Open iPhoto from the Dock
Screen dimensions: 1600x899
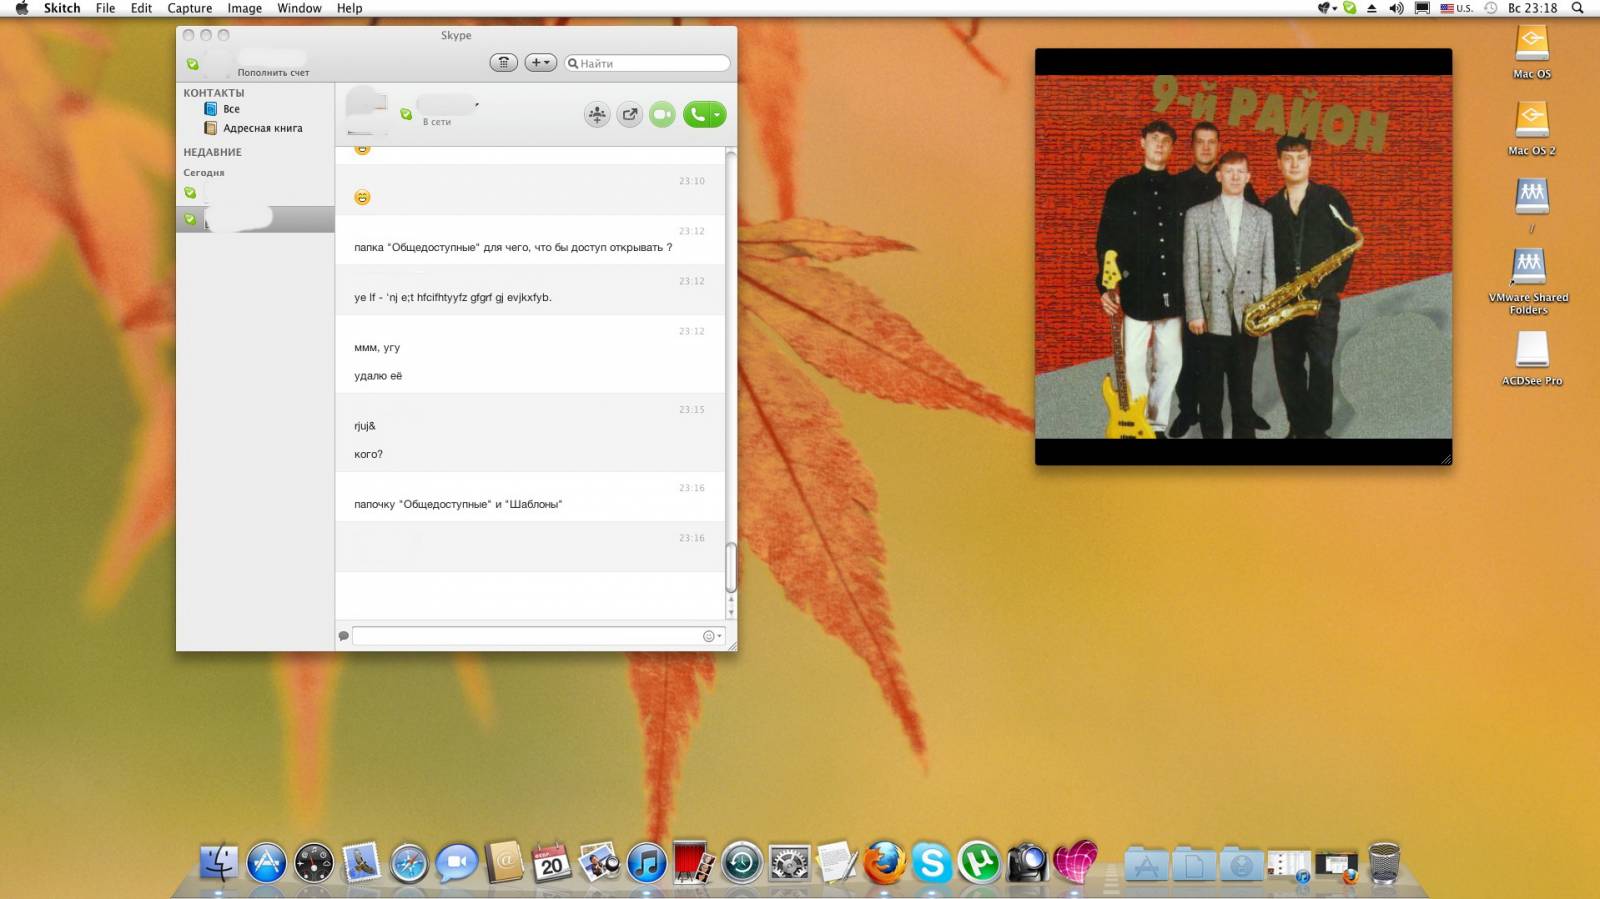tap(599, 863)
